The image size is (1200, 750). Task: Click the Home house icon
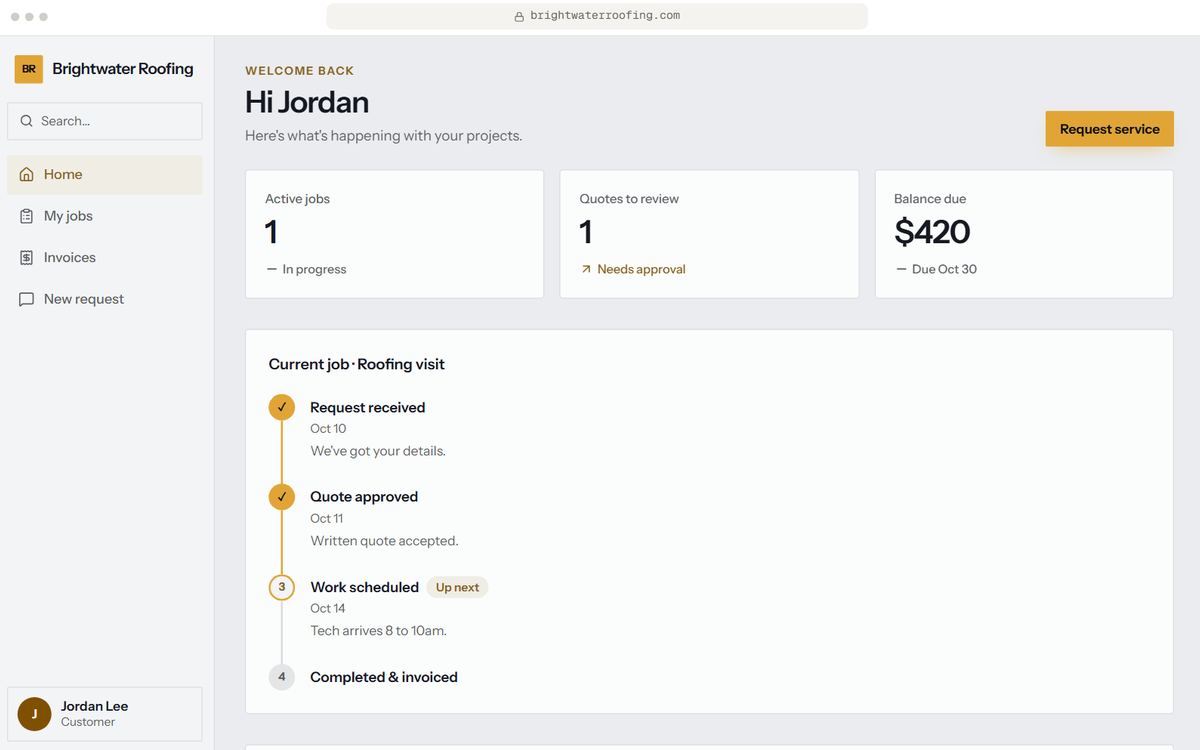(27, 174)
